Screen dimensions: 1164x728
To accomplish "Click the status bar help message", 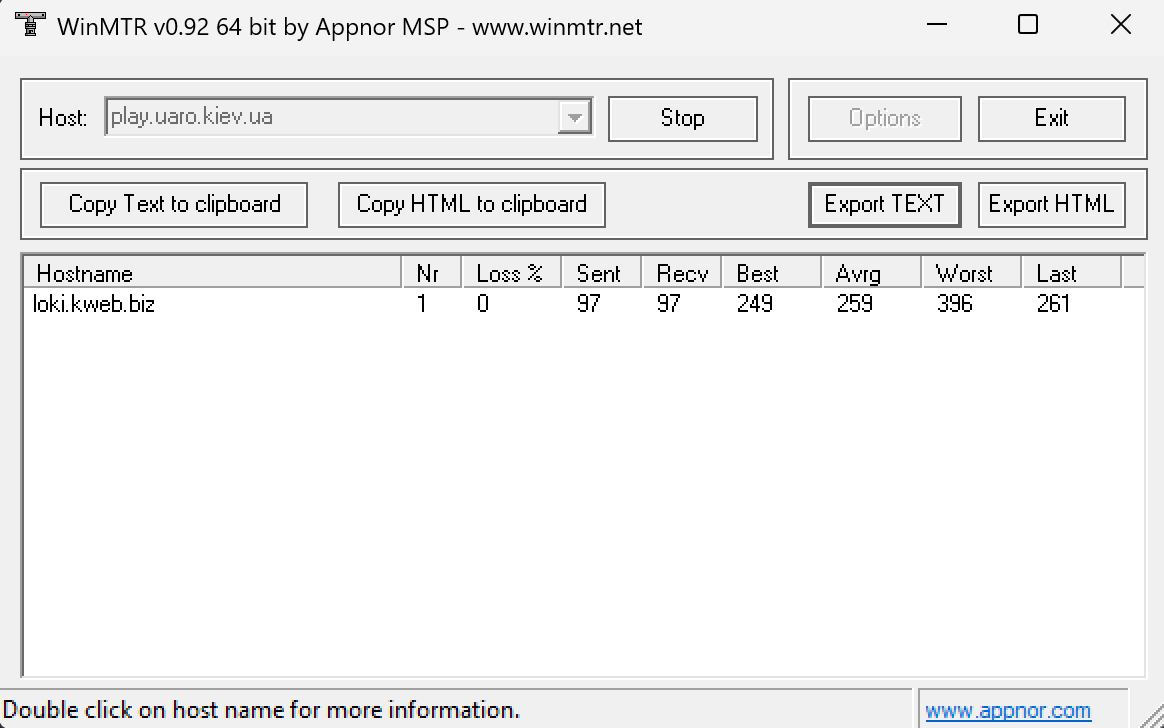I will click(x=261, y=710).
